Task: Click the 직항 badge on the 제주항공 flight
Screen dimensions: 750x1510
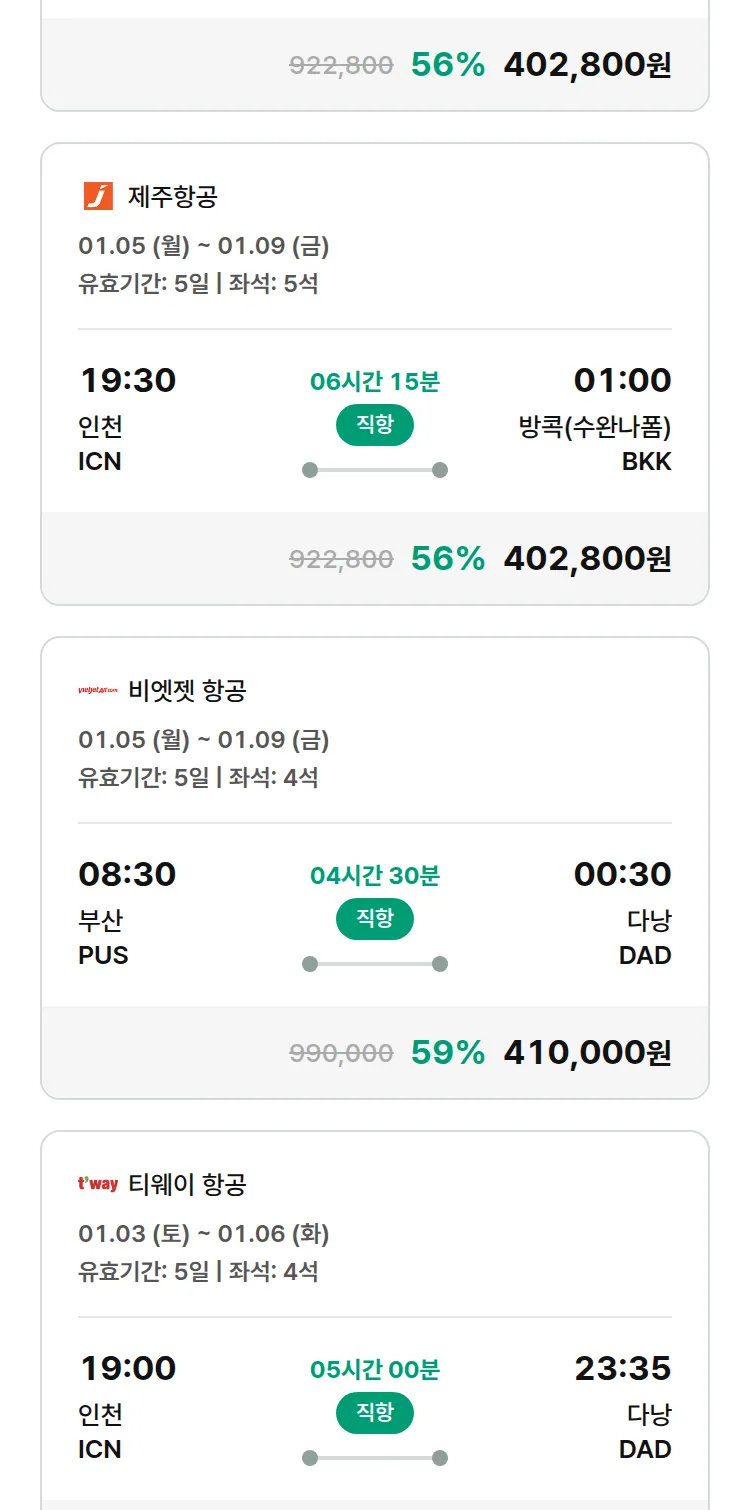Action: point(374,425)
